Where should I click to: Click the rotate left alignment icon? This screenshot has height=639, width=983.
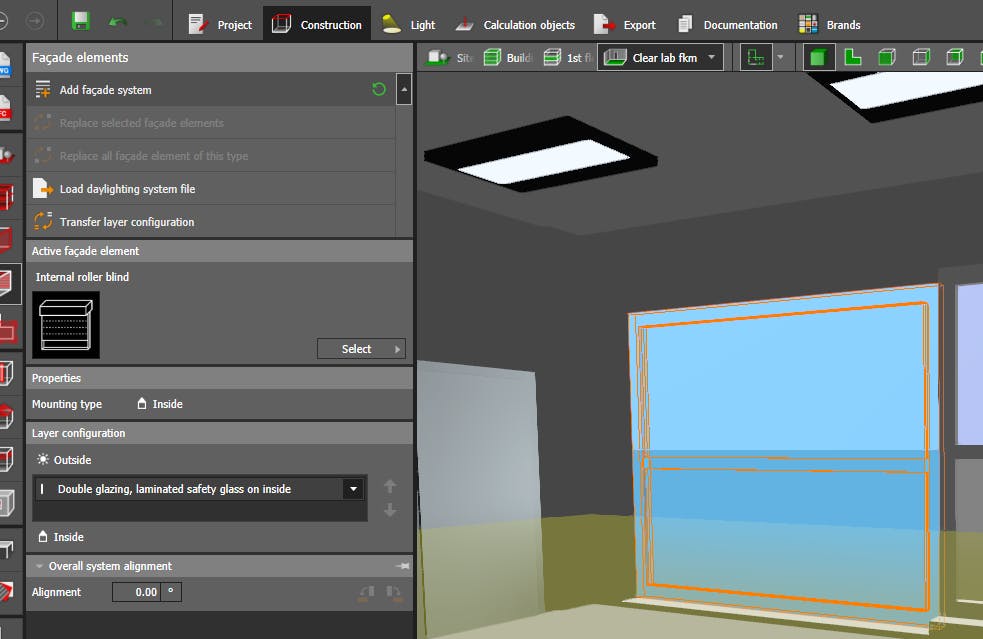[x=367, y=593]
